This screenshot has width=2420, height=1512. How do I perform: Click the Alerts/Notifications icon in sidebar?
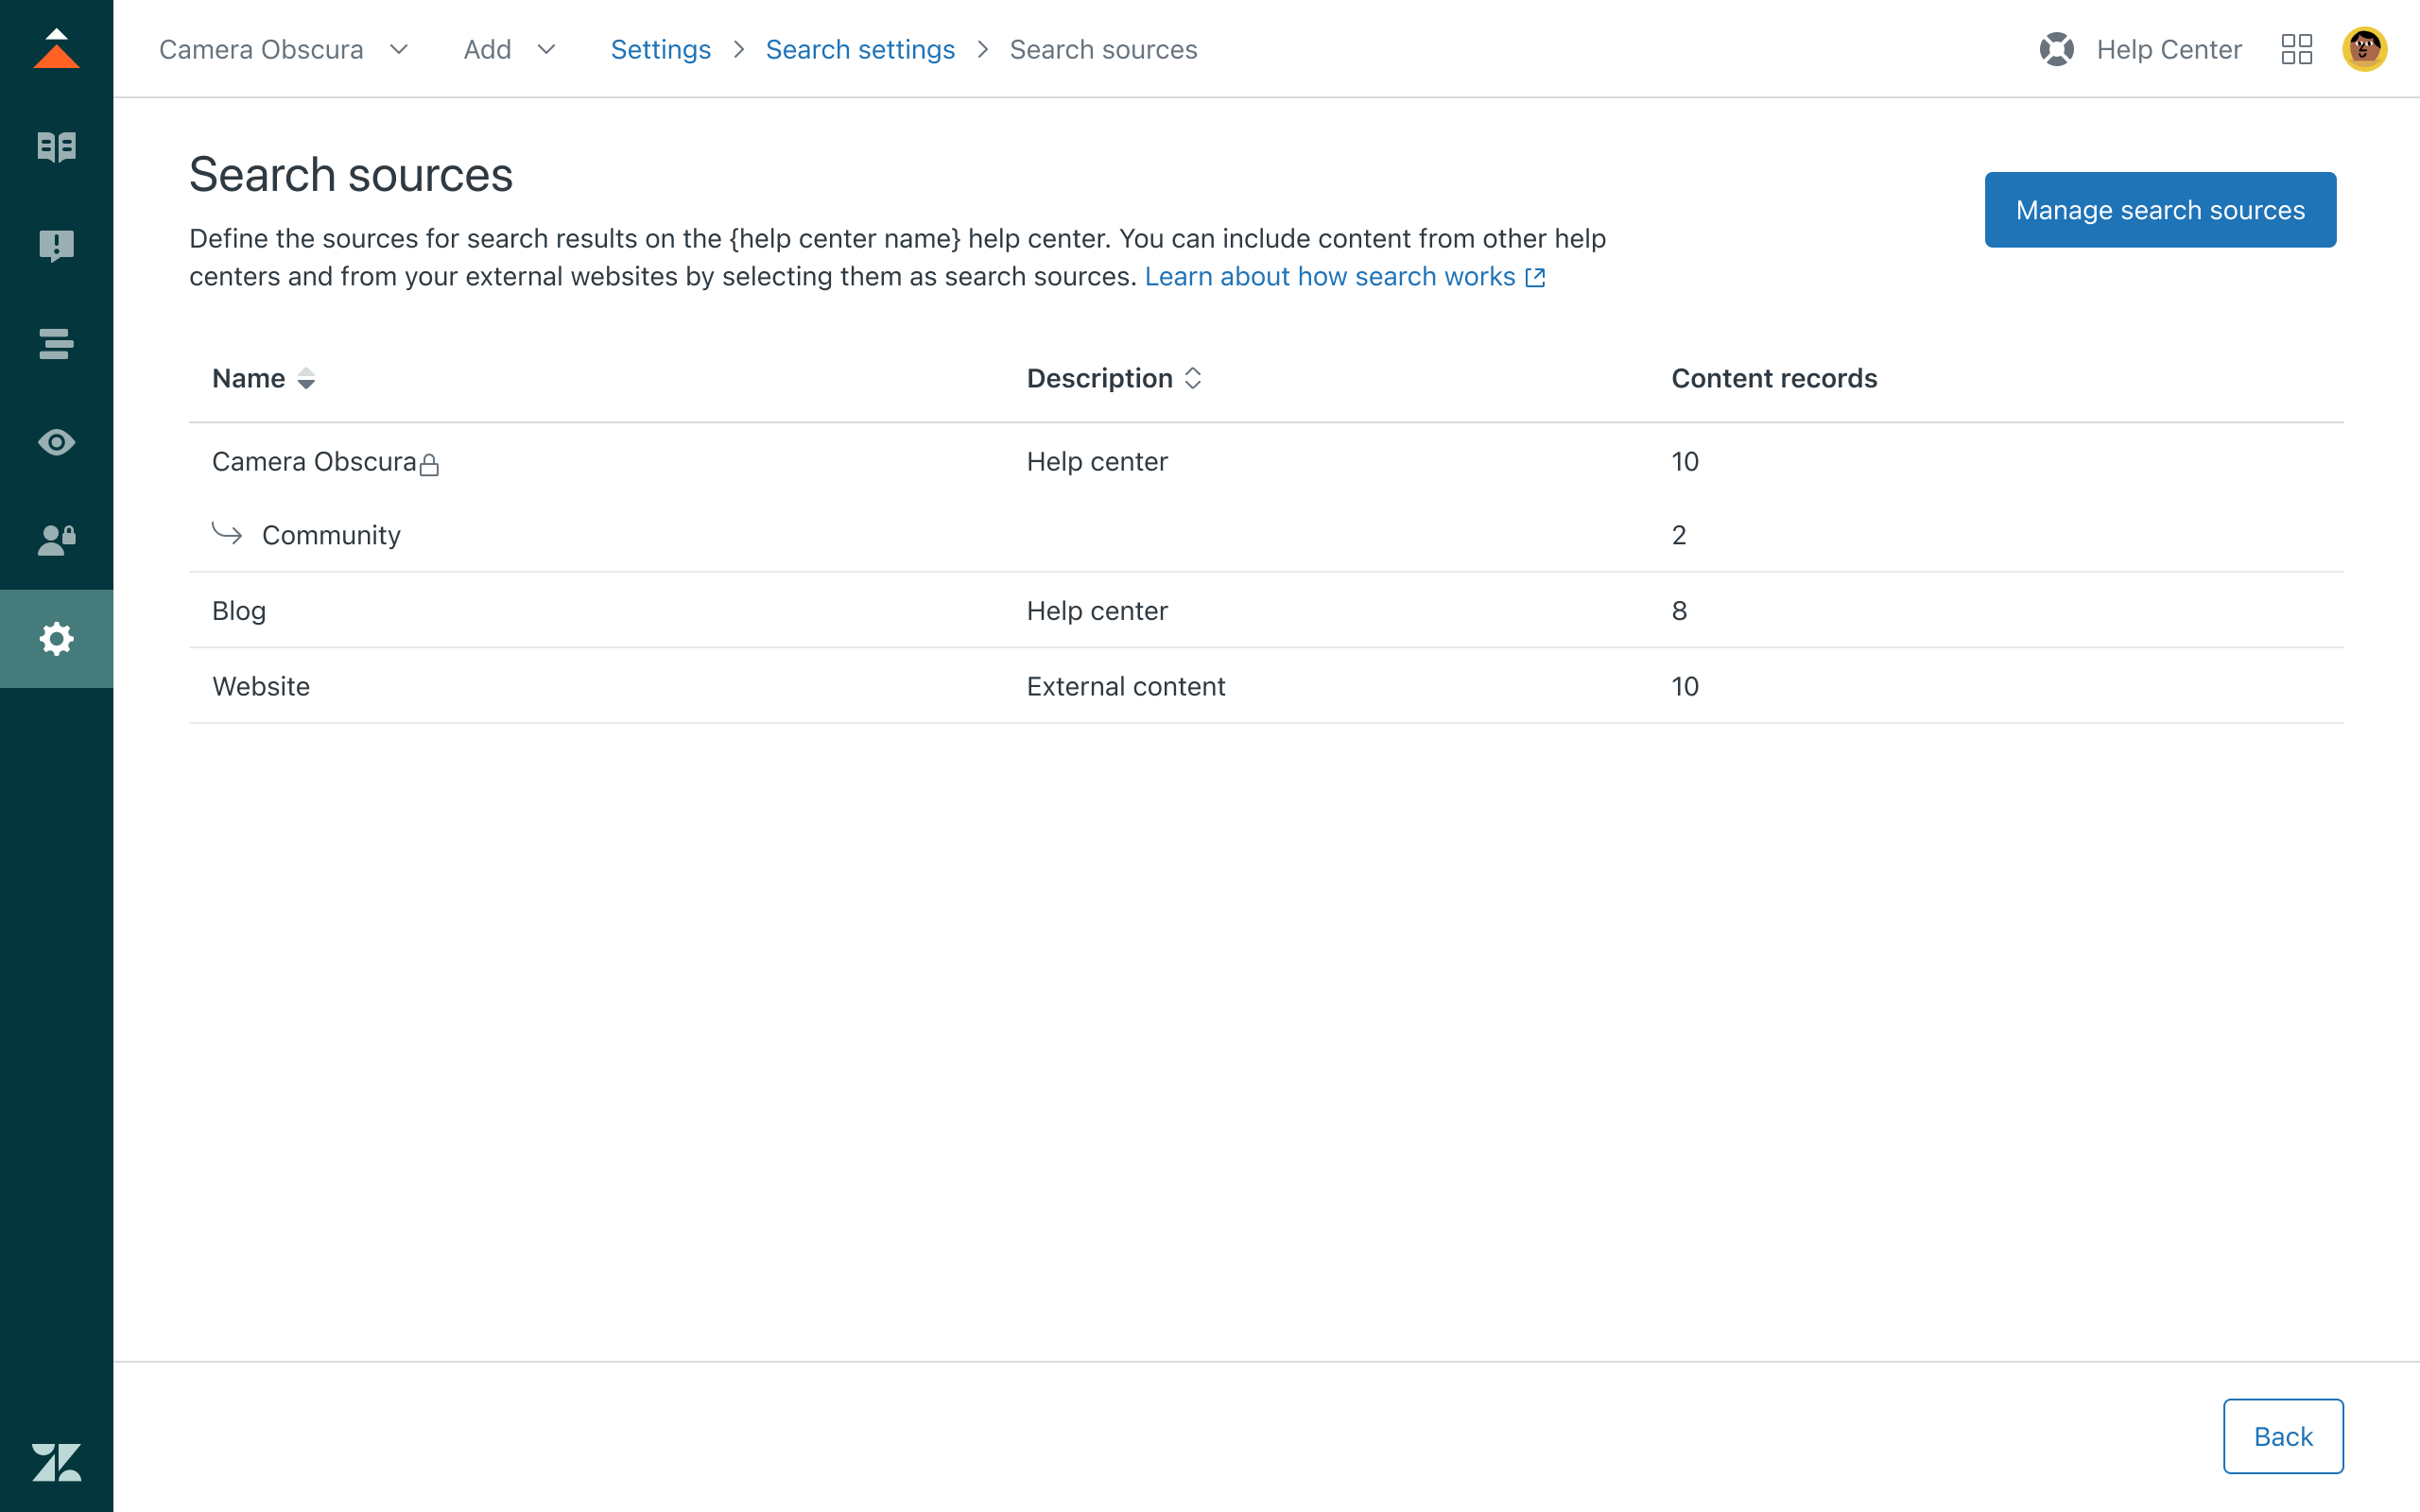point(58,244)
